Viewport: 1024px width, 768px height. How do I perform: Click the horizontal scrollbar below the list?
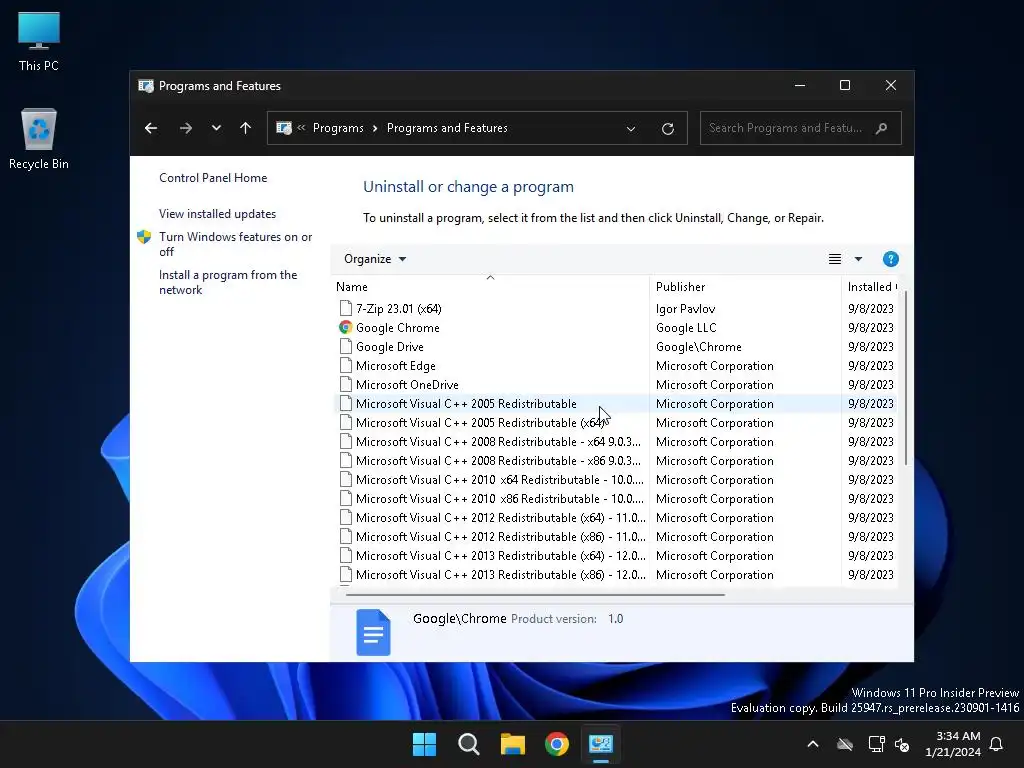[535, 595]
